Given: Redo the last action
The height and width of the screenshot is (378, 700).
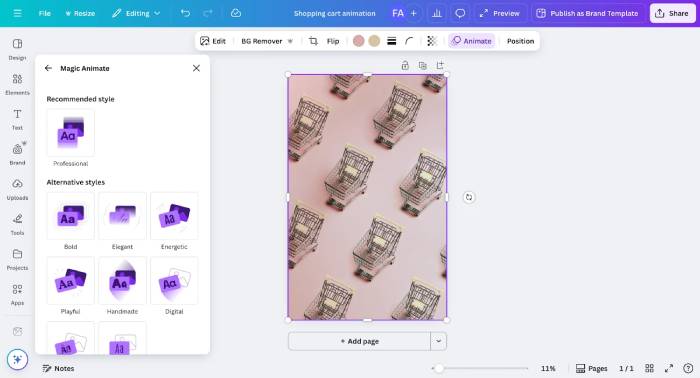Looking at the screenshot, I should (x=208, y=13).
